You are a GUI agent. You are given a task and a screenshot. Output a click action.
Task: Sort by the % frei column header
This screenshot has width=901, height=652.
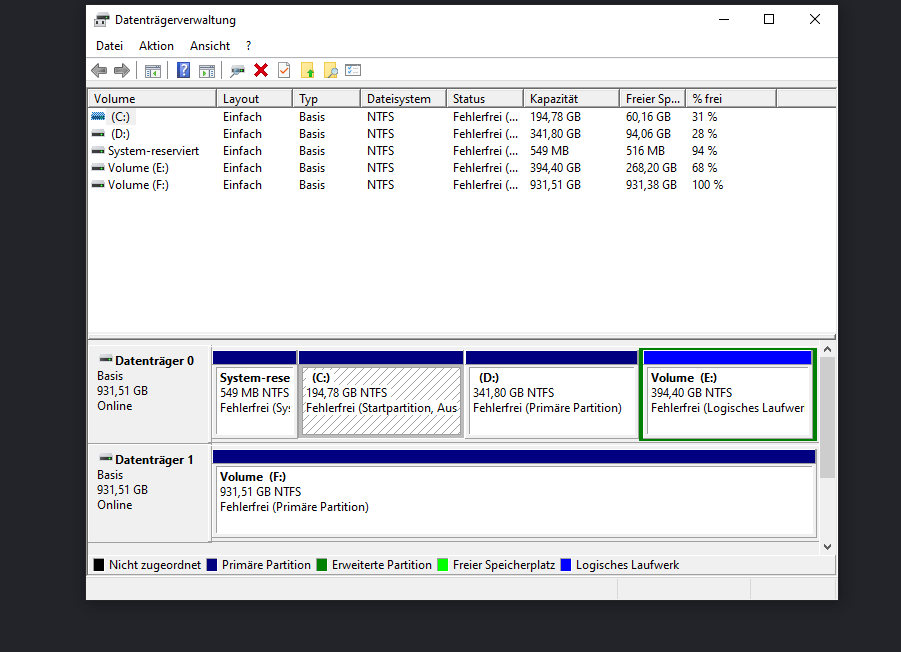[731, 99]
